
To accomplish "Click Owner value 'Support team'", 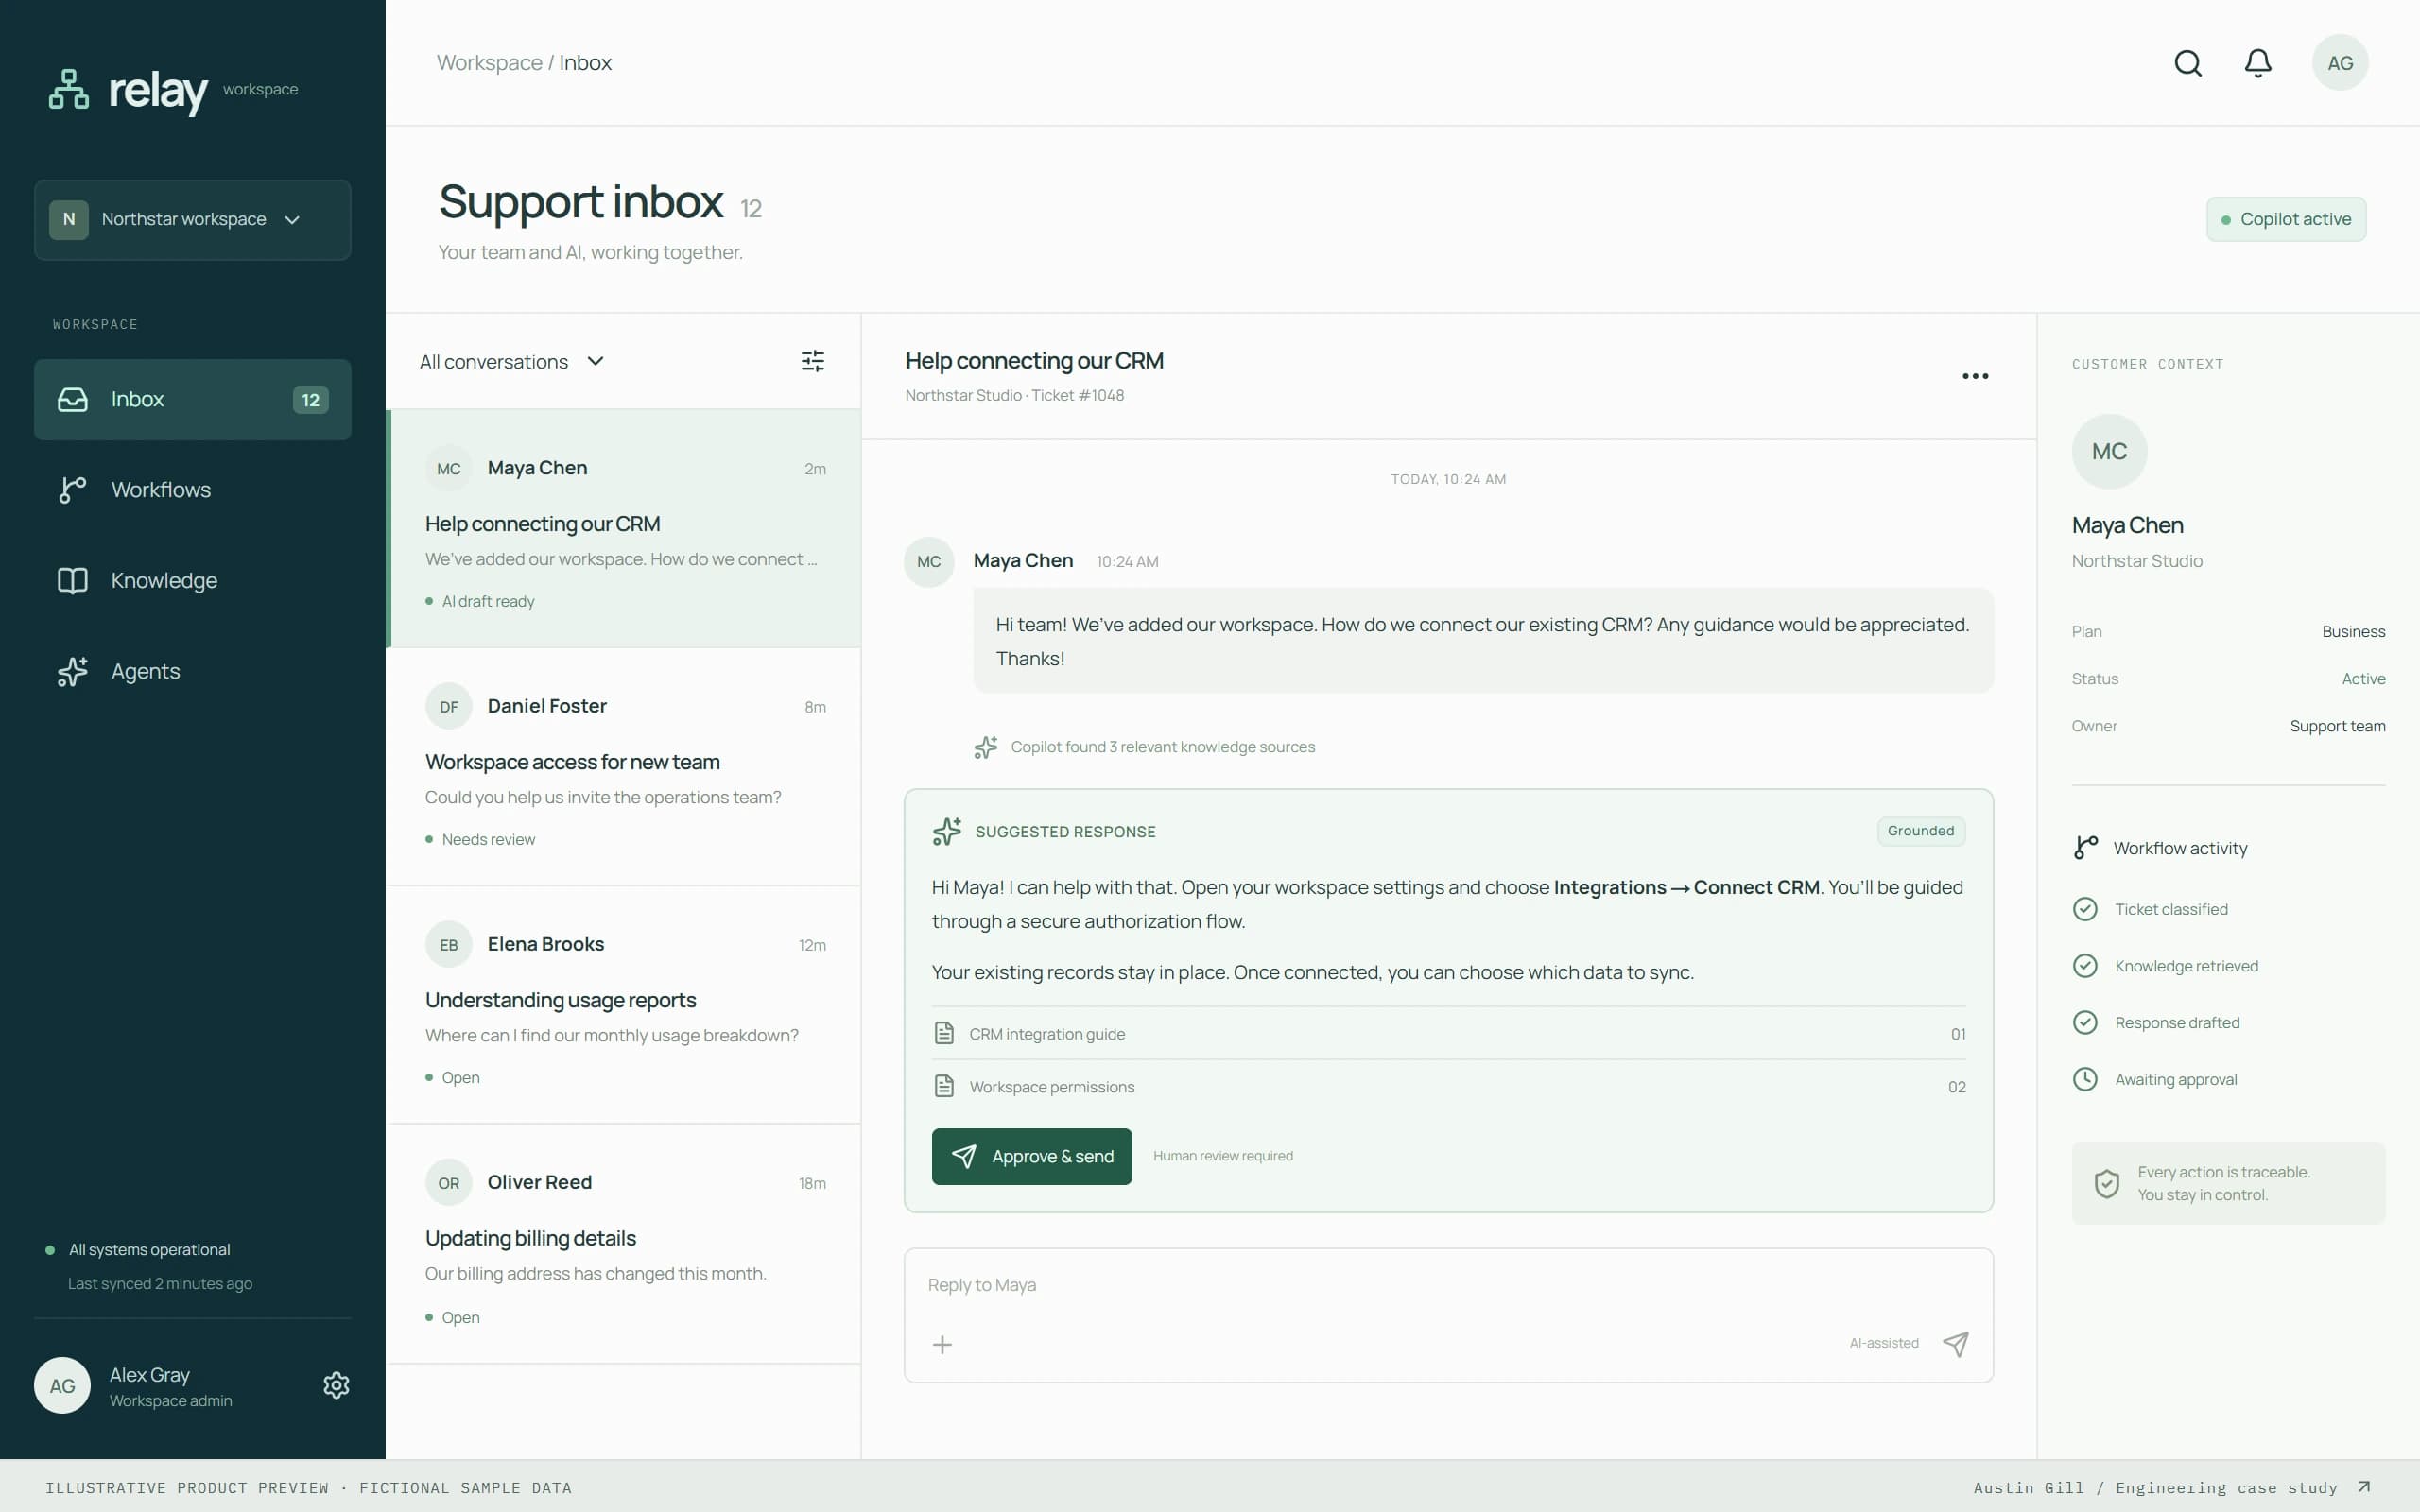I will (x=2337, y=726).
